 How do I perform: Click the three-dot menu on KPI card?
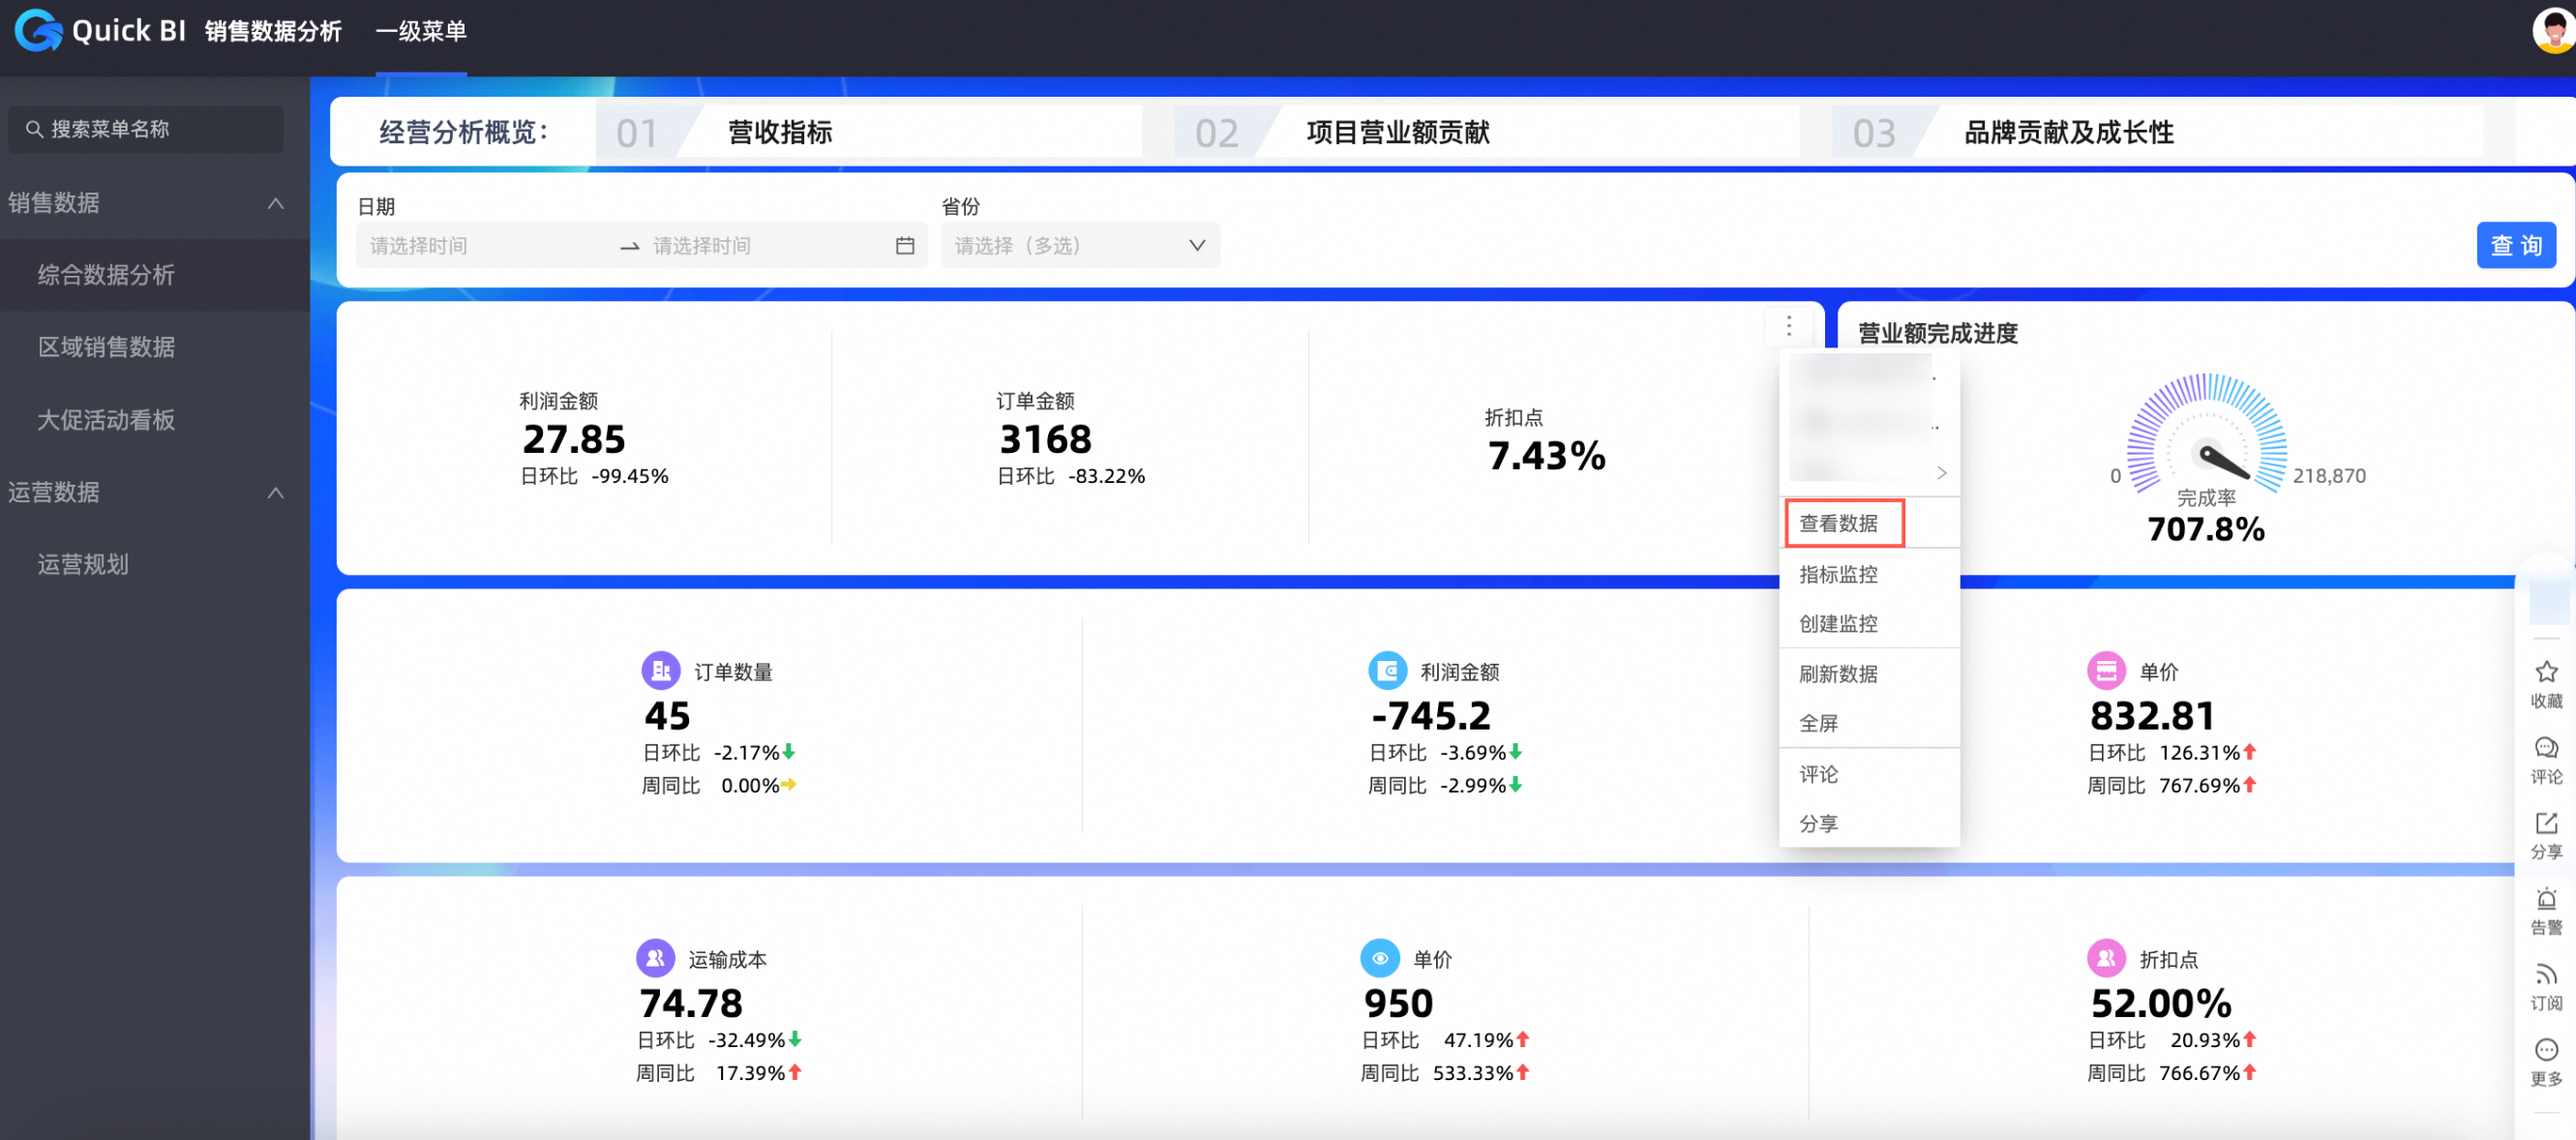(1788, 325)
